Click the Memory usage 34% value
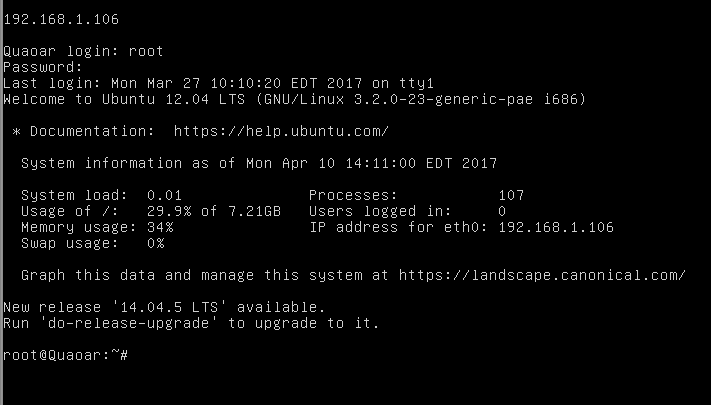Screen dimensions: 711x405 point(160,227)
